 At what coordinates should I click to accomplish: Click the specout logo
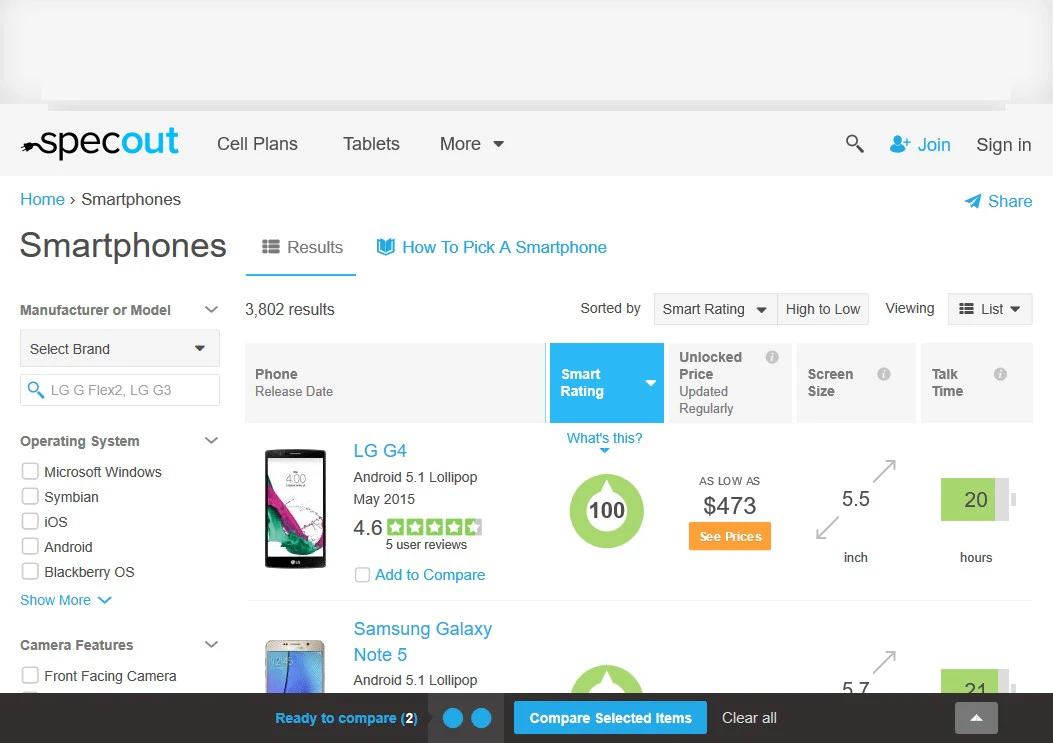tap(100, 142)
